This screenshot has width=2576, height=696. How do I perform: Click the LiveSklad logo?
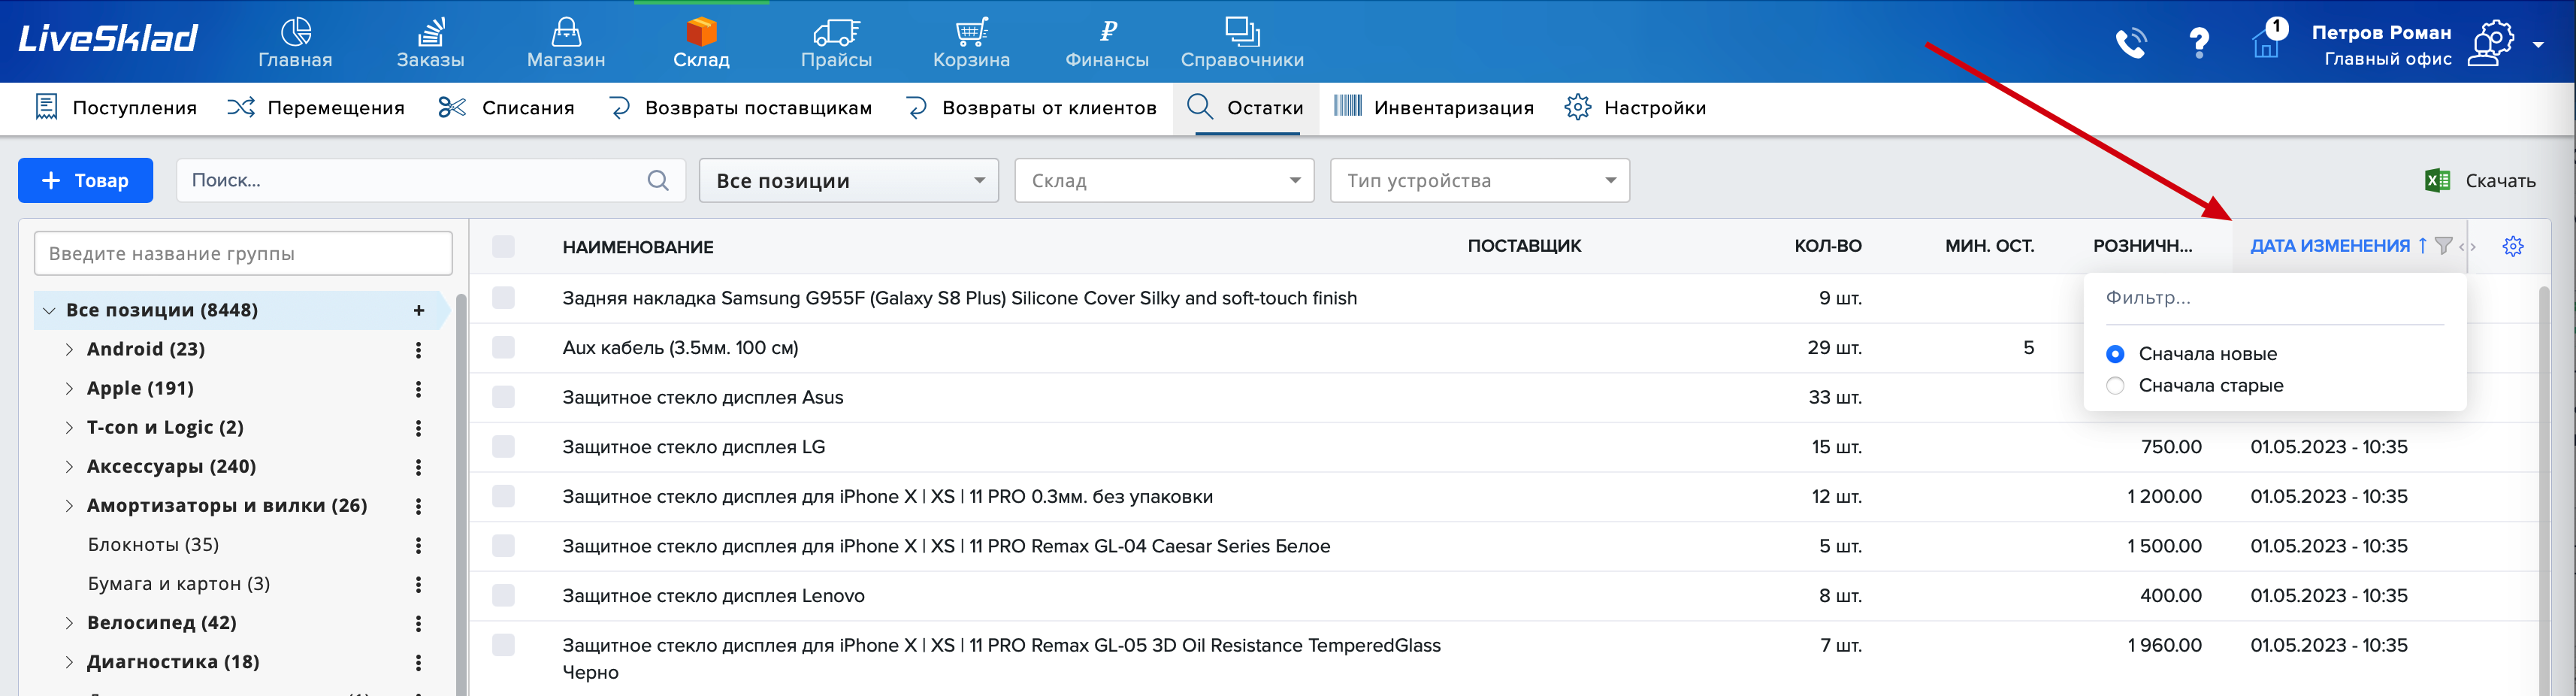pos(108,38)
